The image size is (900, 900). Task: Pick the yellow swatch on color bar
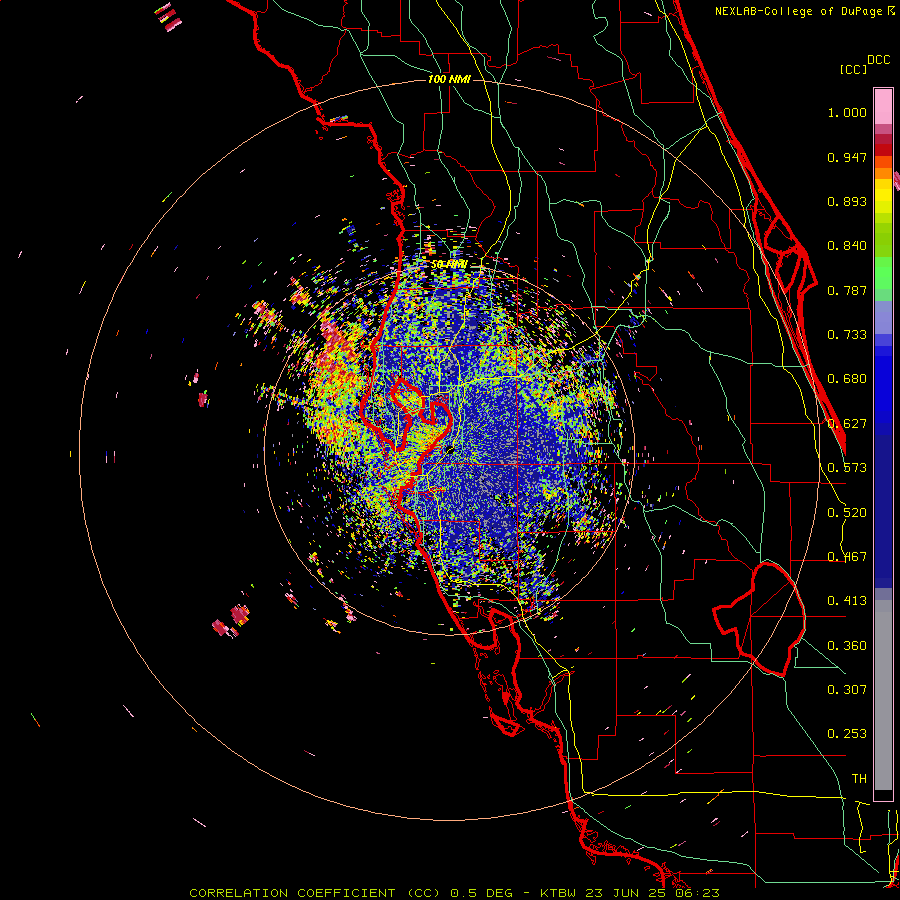(x=883, y=197)
